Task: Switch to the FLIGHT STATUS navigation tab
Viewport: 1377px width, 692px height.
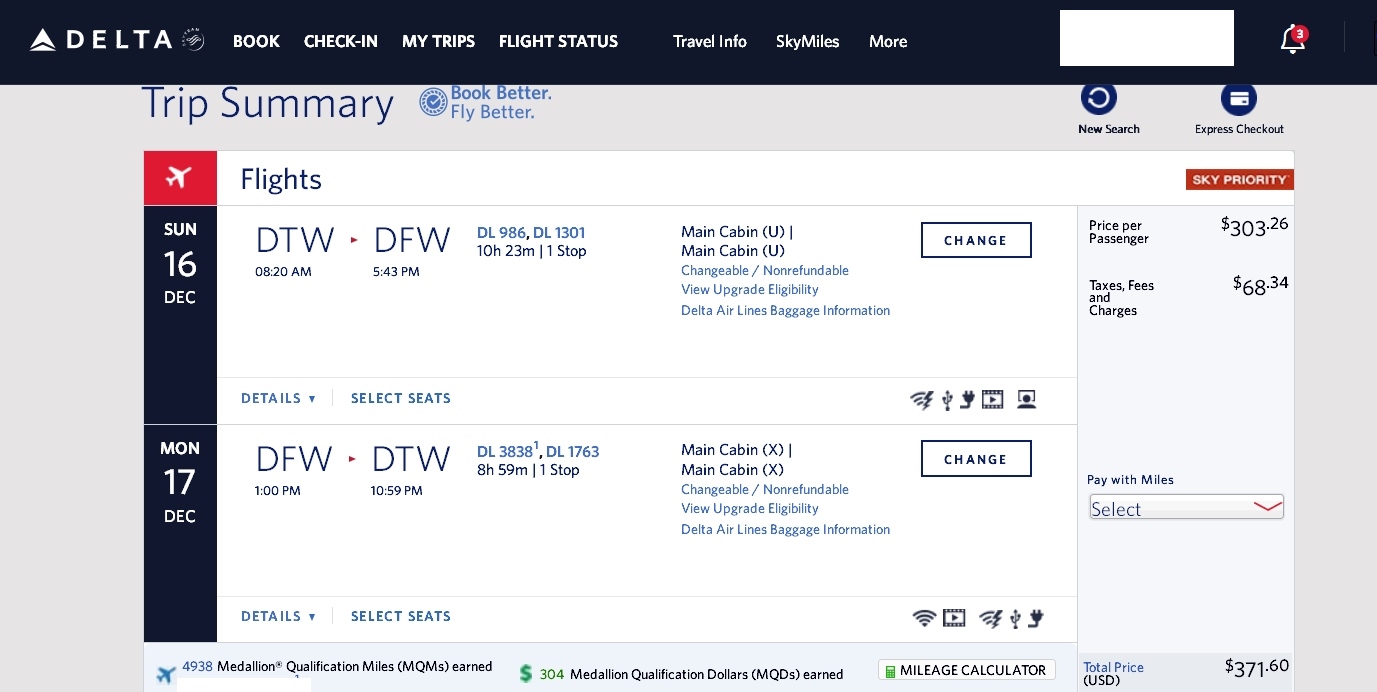Action: click(558, 42)
